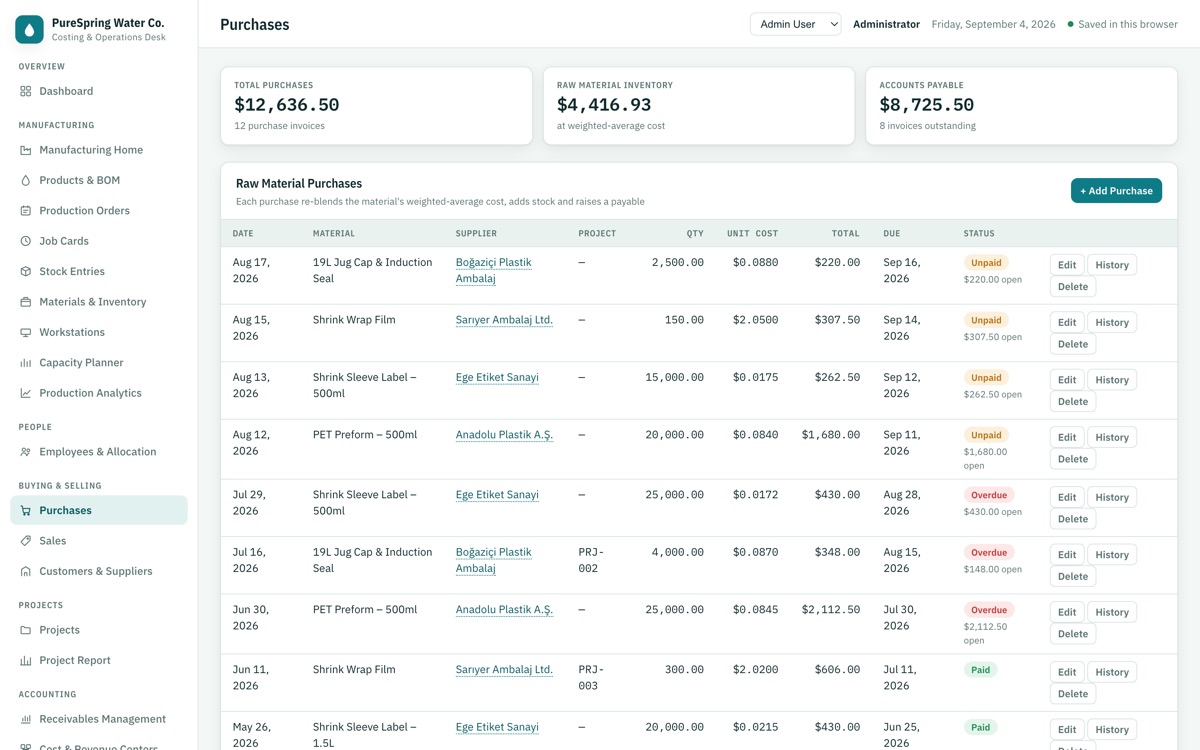Click the Employees & Allocation people icon

click(26, 452)
